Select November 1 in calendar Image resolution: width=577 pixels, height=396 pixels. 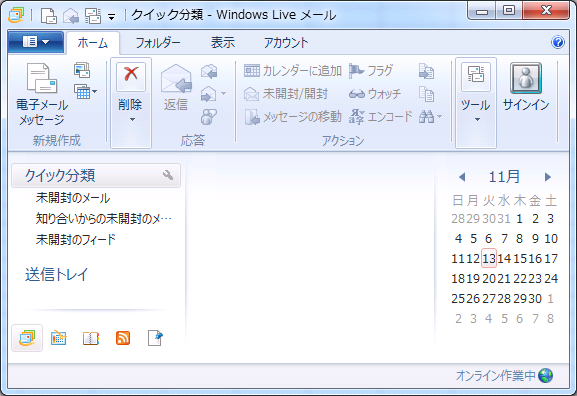519,219
